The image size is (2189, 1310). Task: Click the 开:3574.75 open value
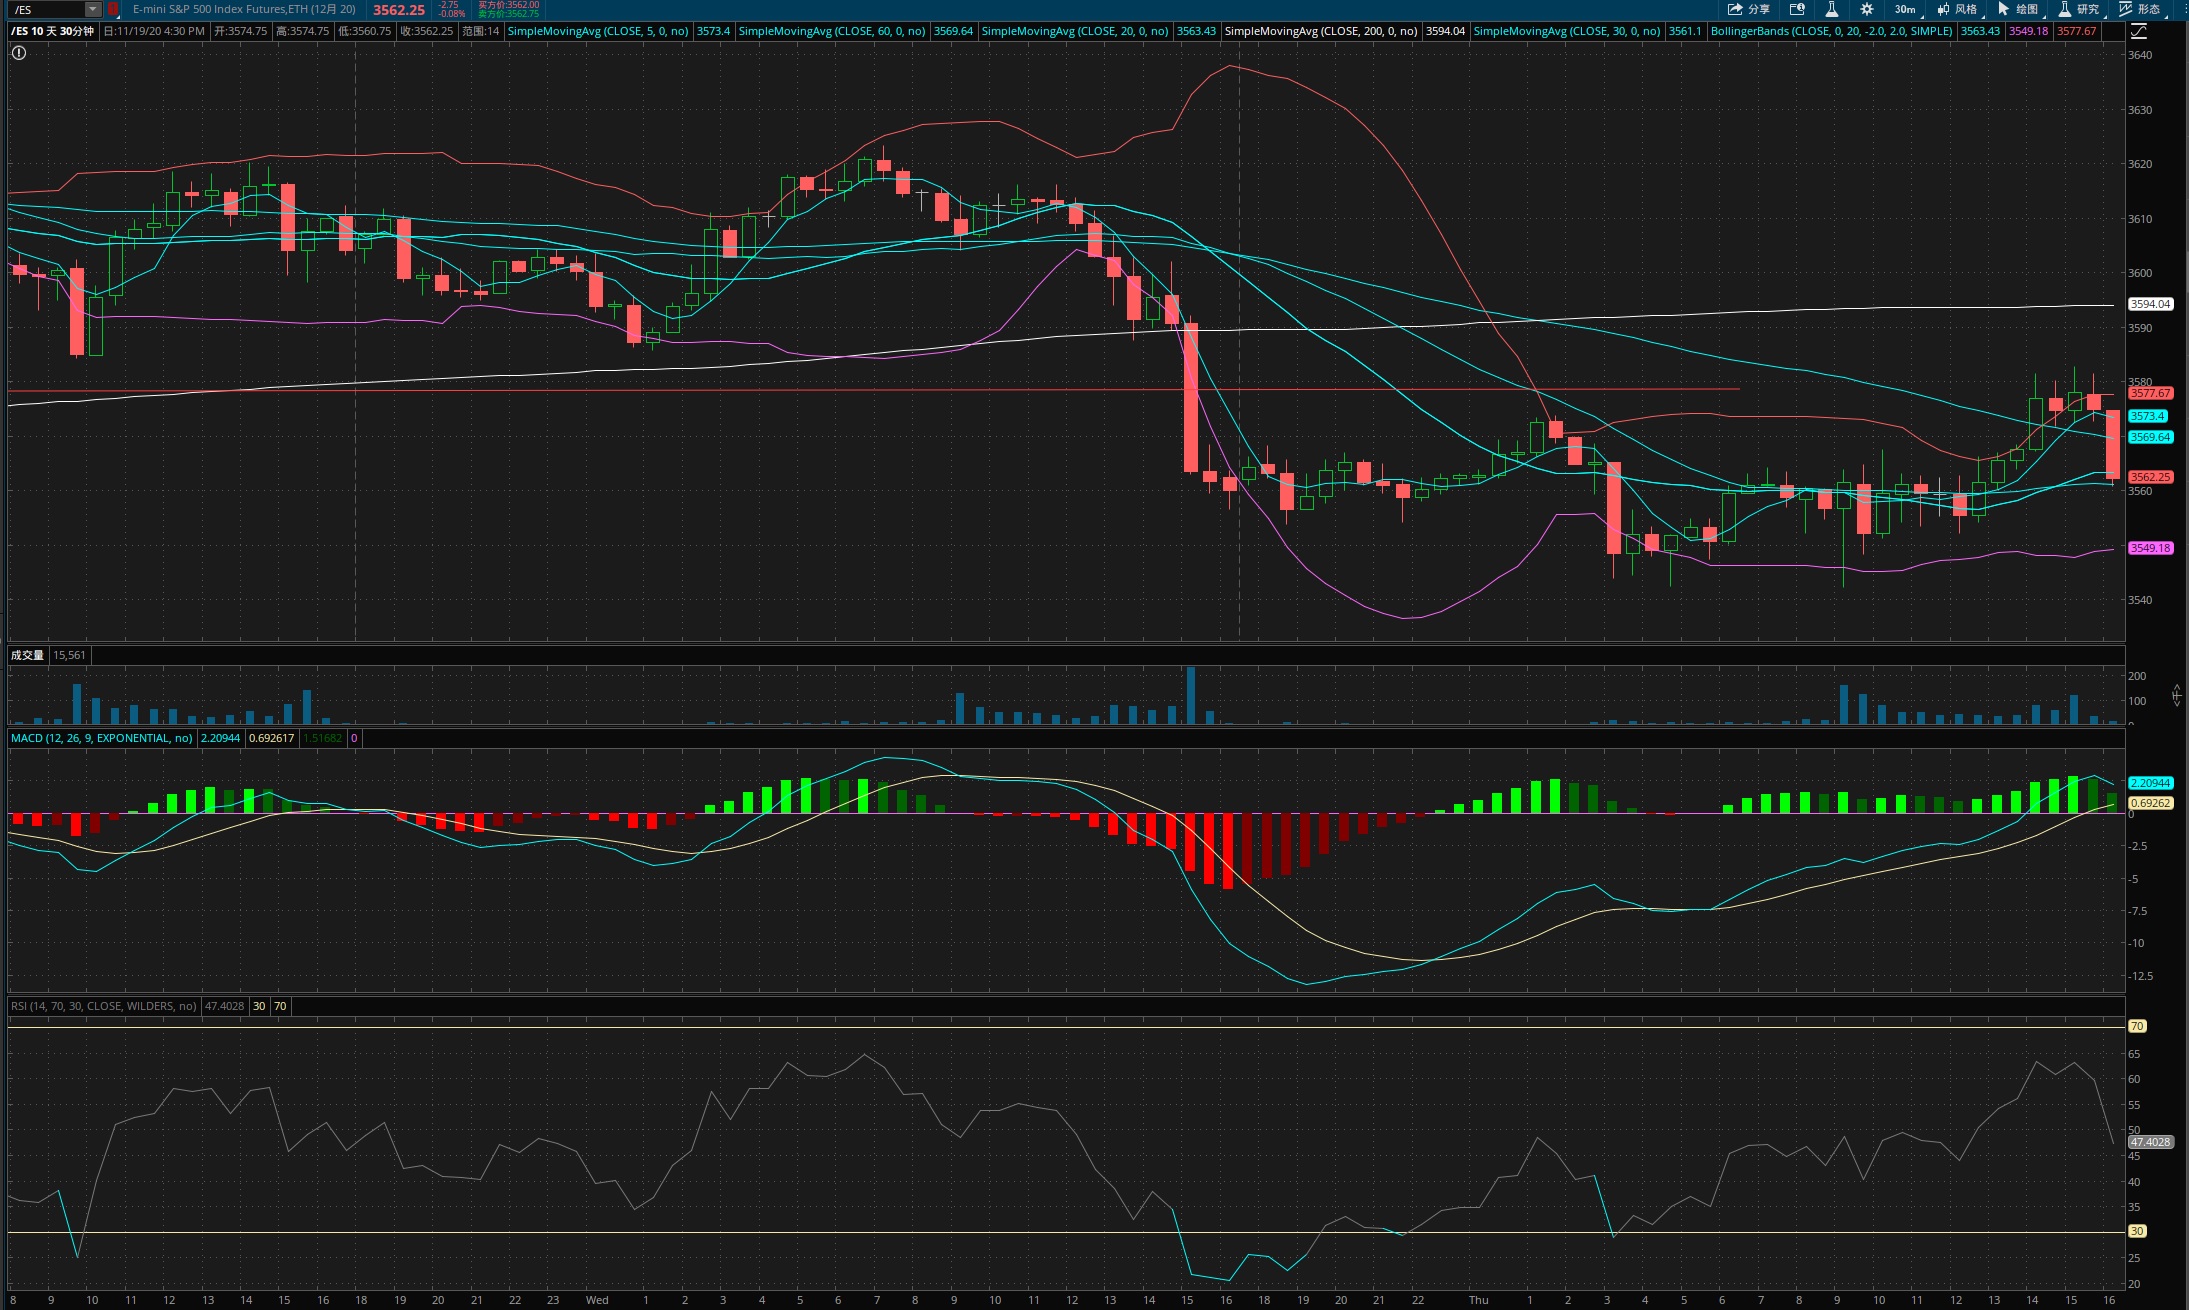(240, 31)
